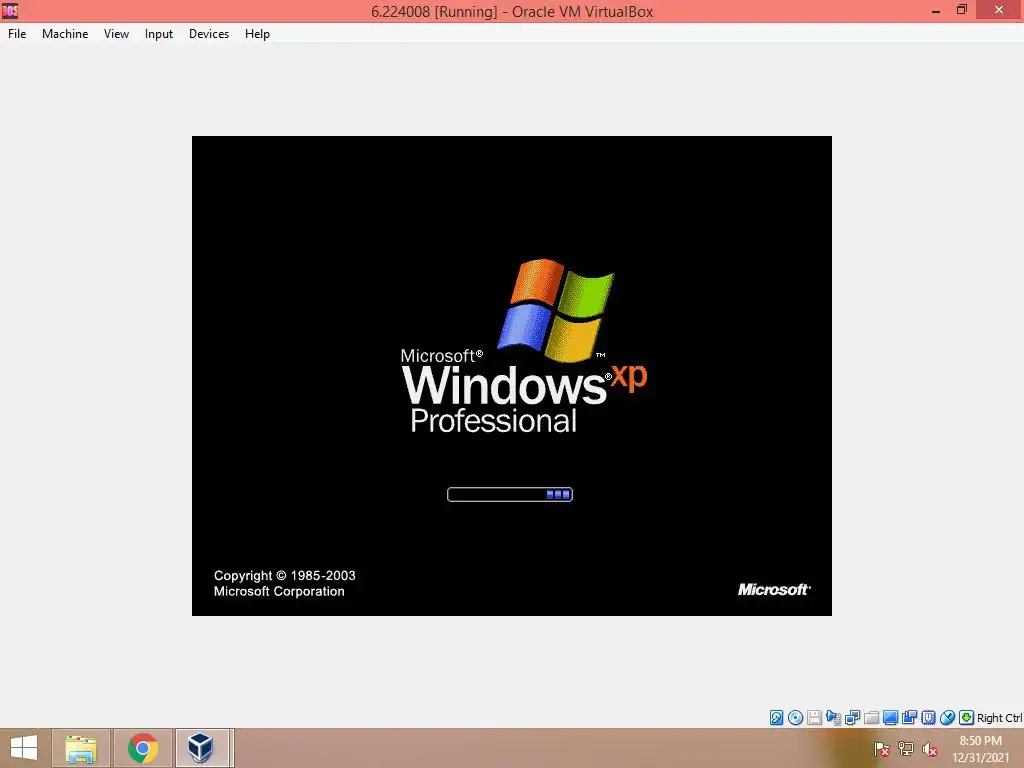Open the Devices menu
Viewport: 1024px width, 768px height.
tap(209, 34)
